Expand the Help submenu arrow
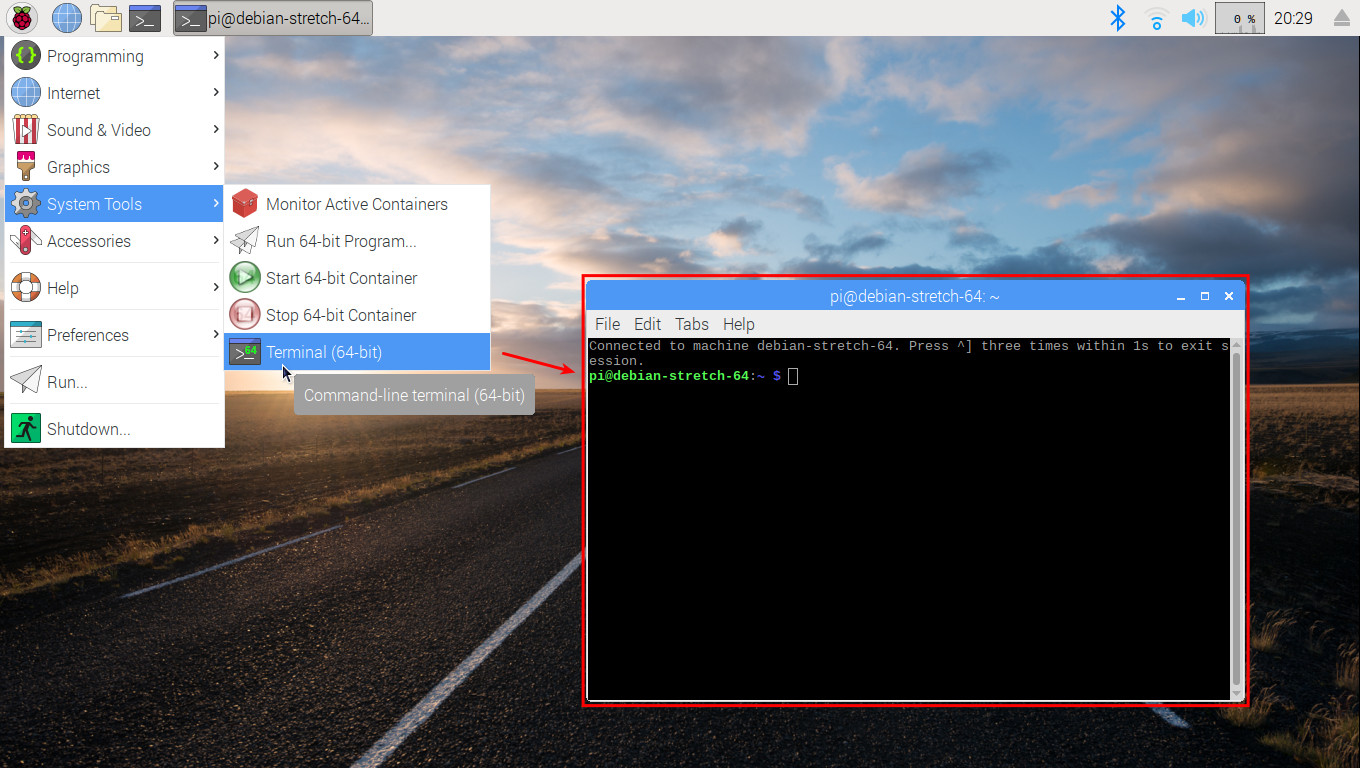This screenshot has height=768, width=1360. [215, 288]
